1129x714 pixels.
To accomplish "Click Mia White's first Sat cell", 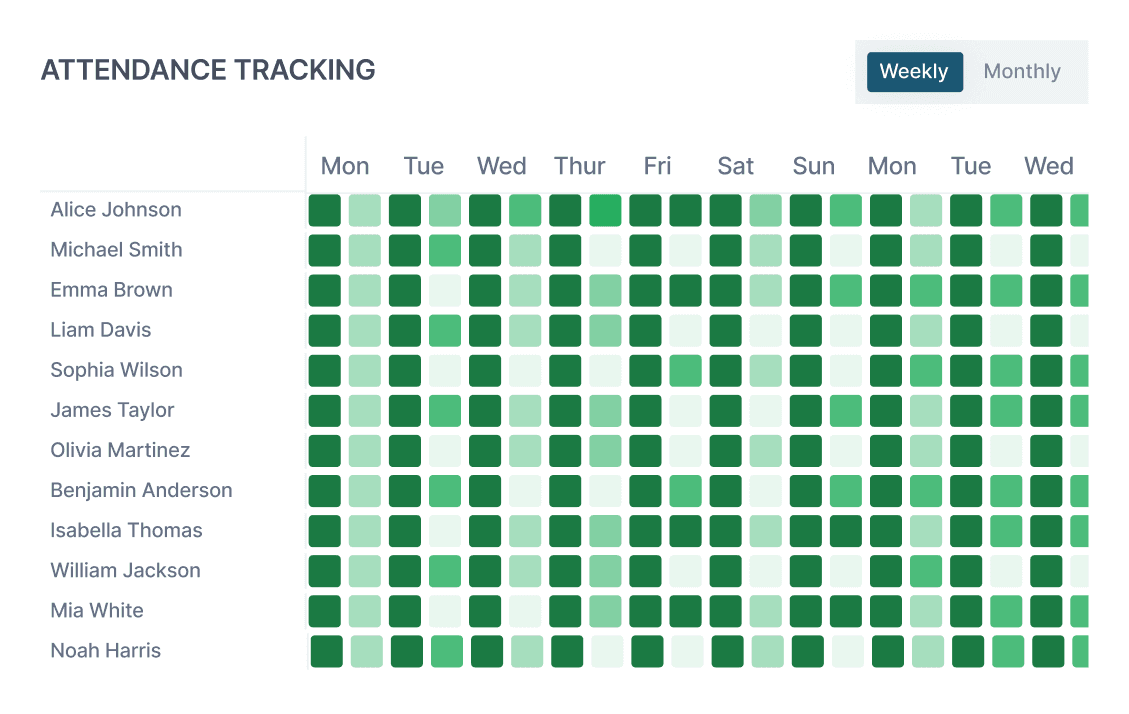I will (726, 611).
